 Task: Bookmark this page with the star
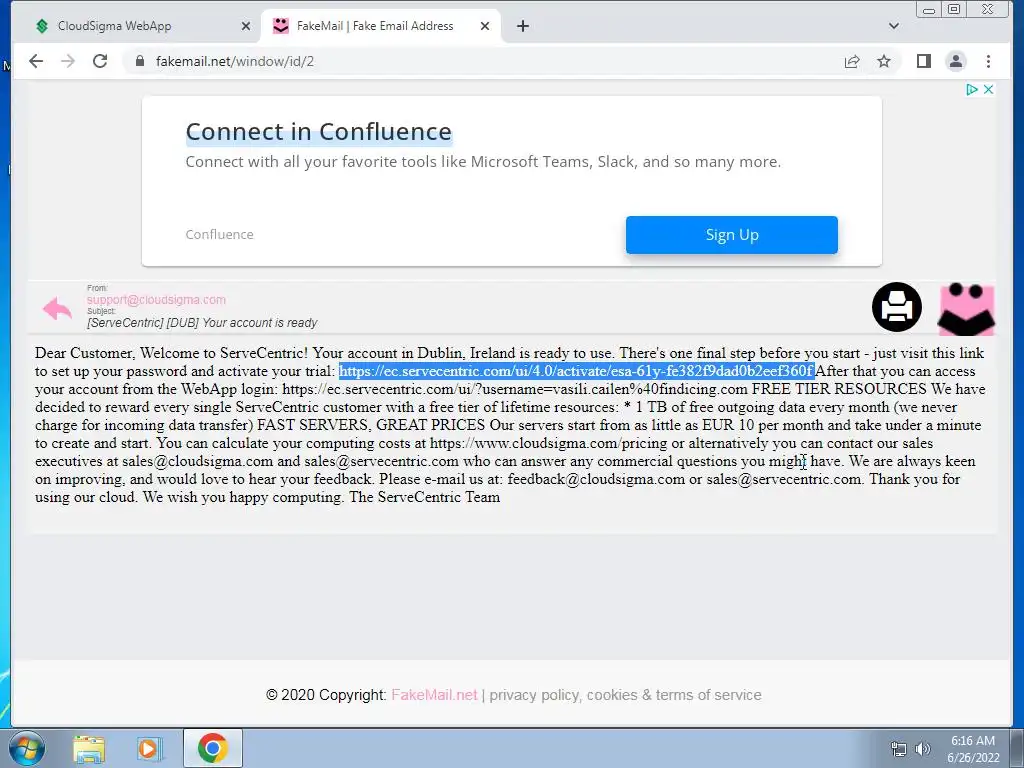tap(884, 61)
